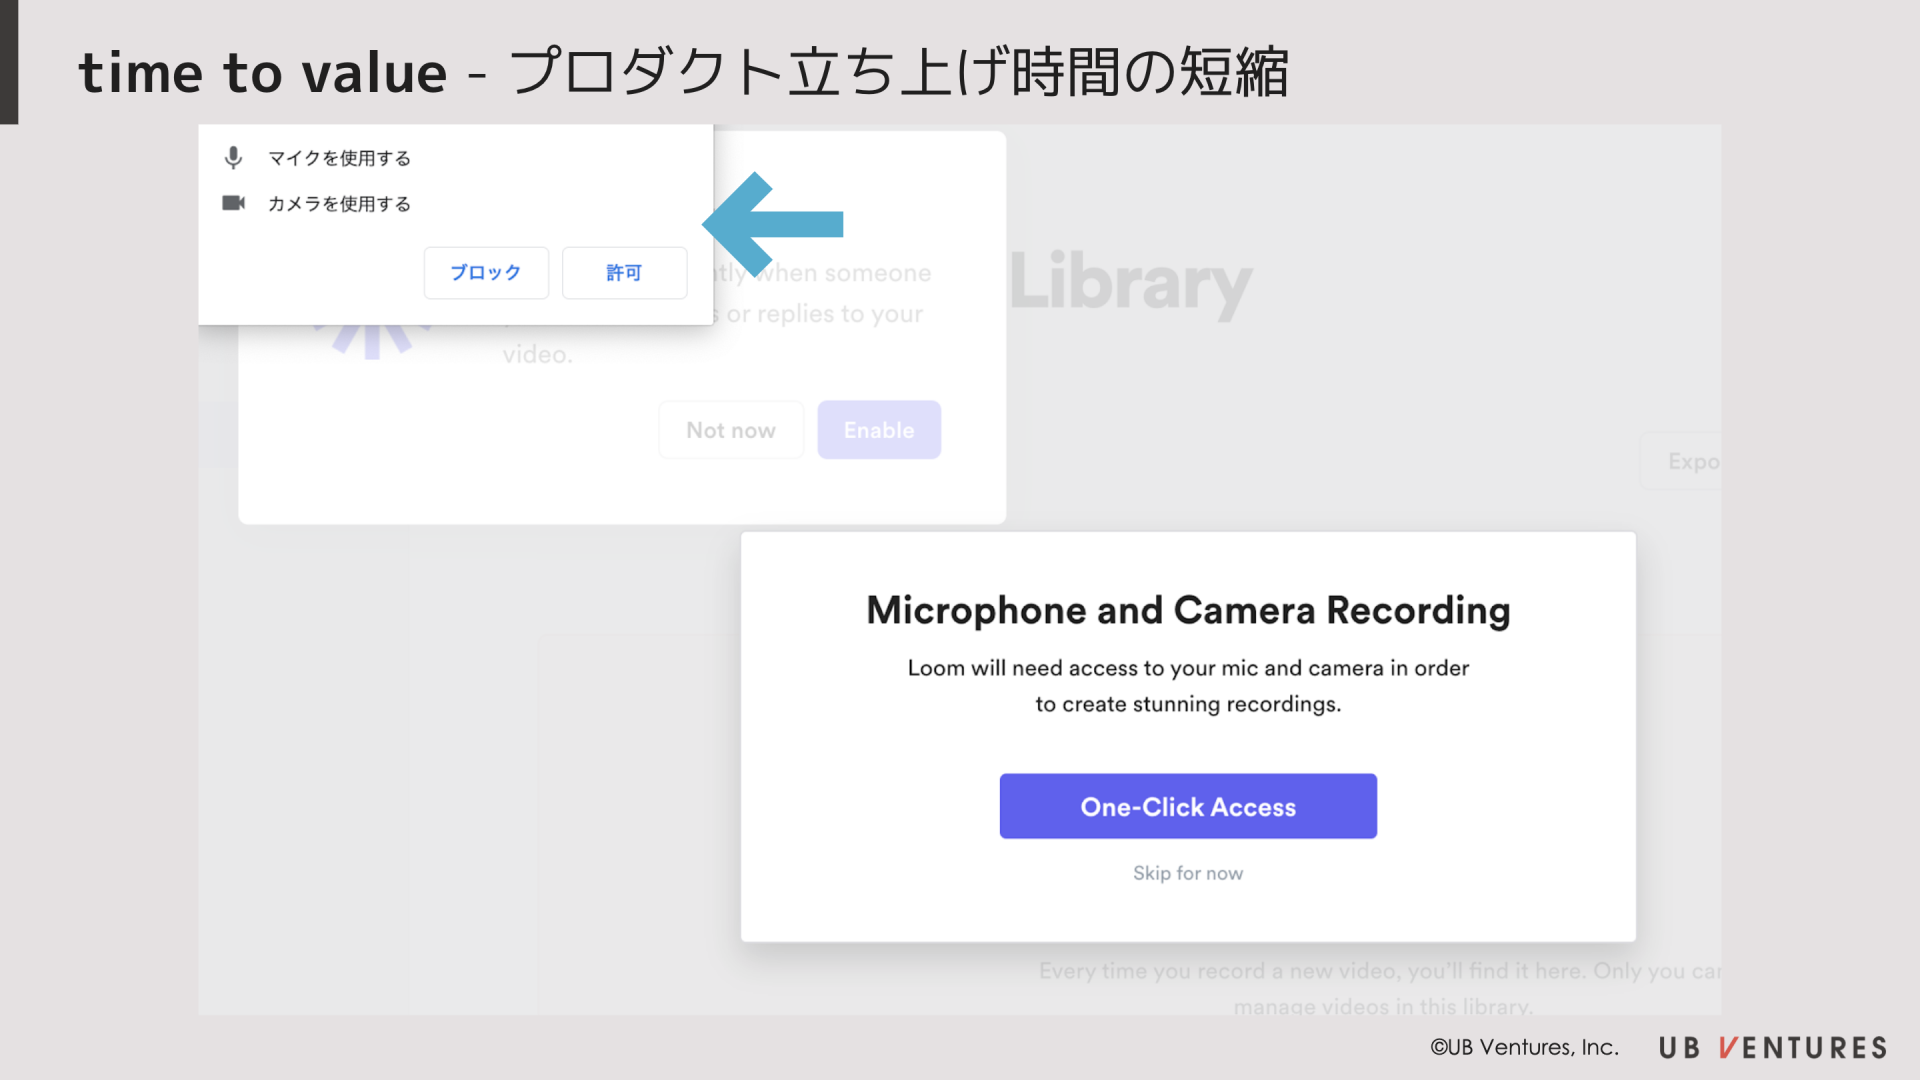This screenshot has width=1920, height=1080.
Task: Click the faded Enable button
Action: pyautogui.click(x=879, y=430)
